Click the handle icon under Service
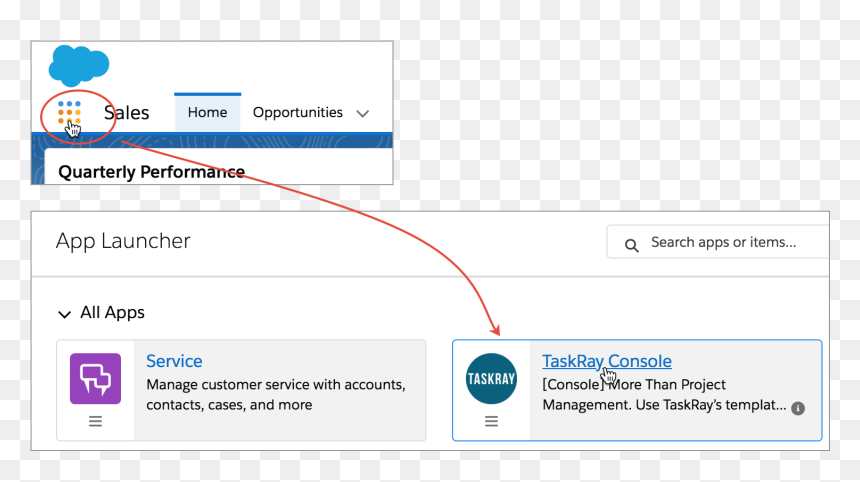 95,421
